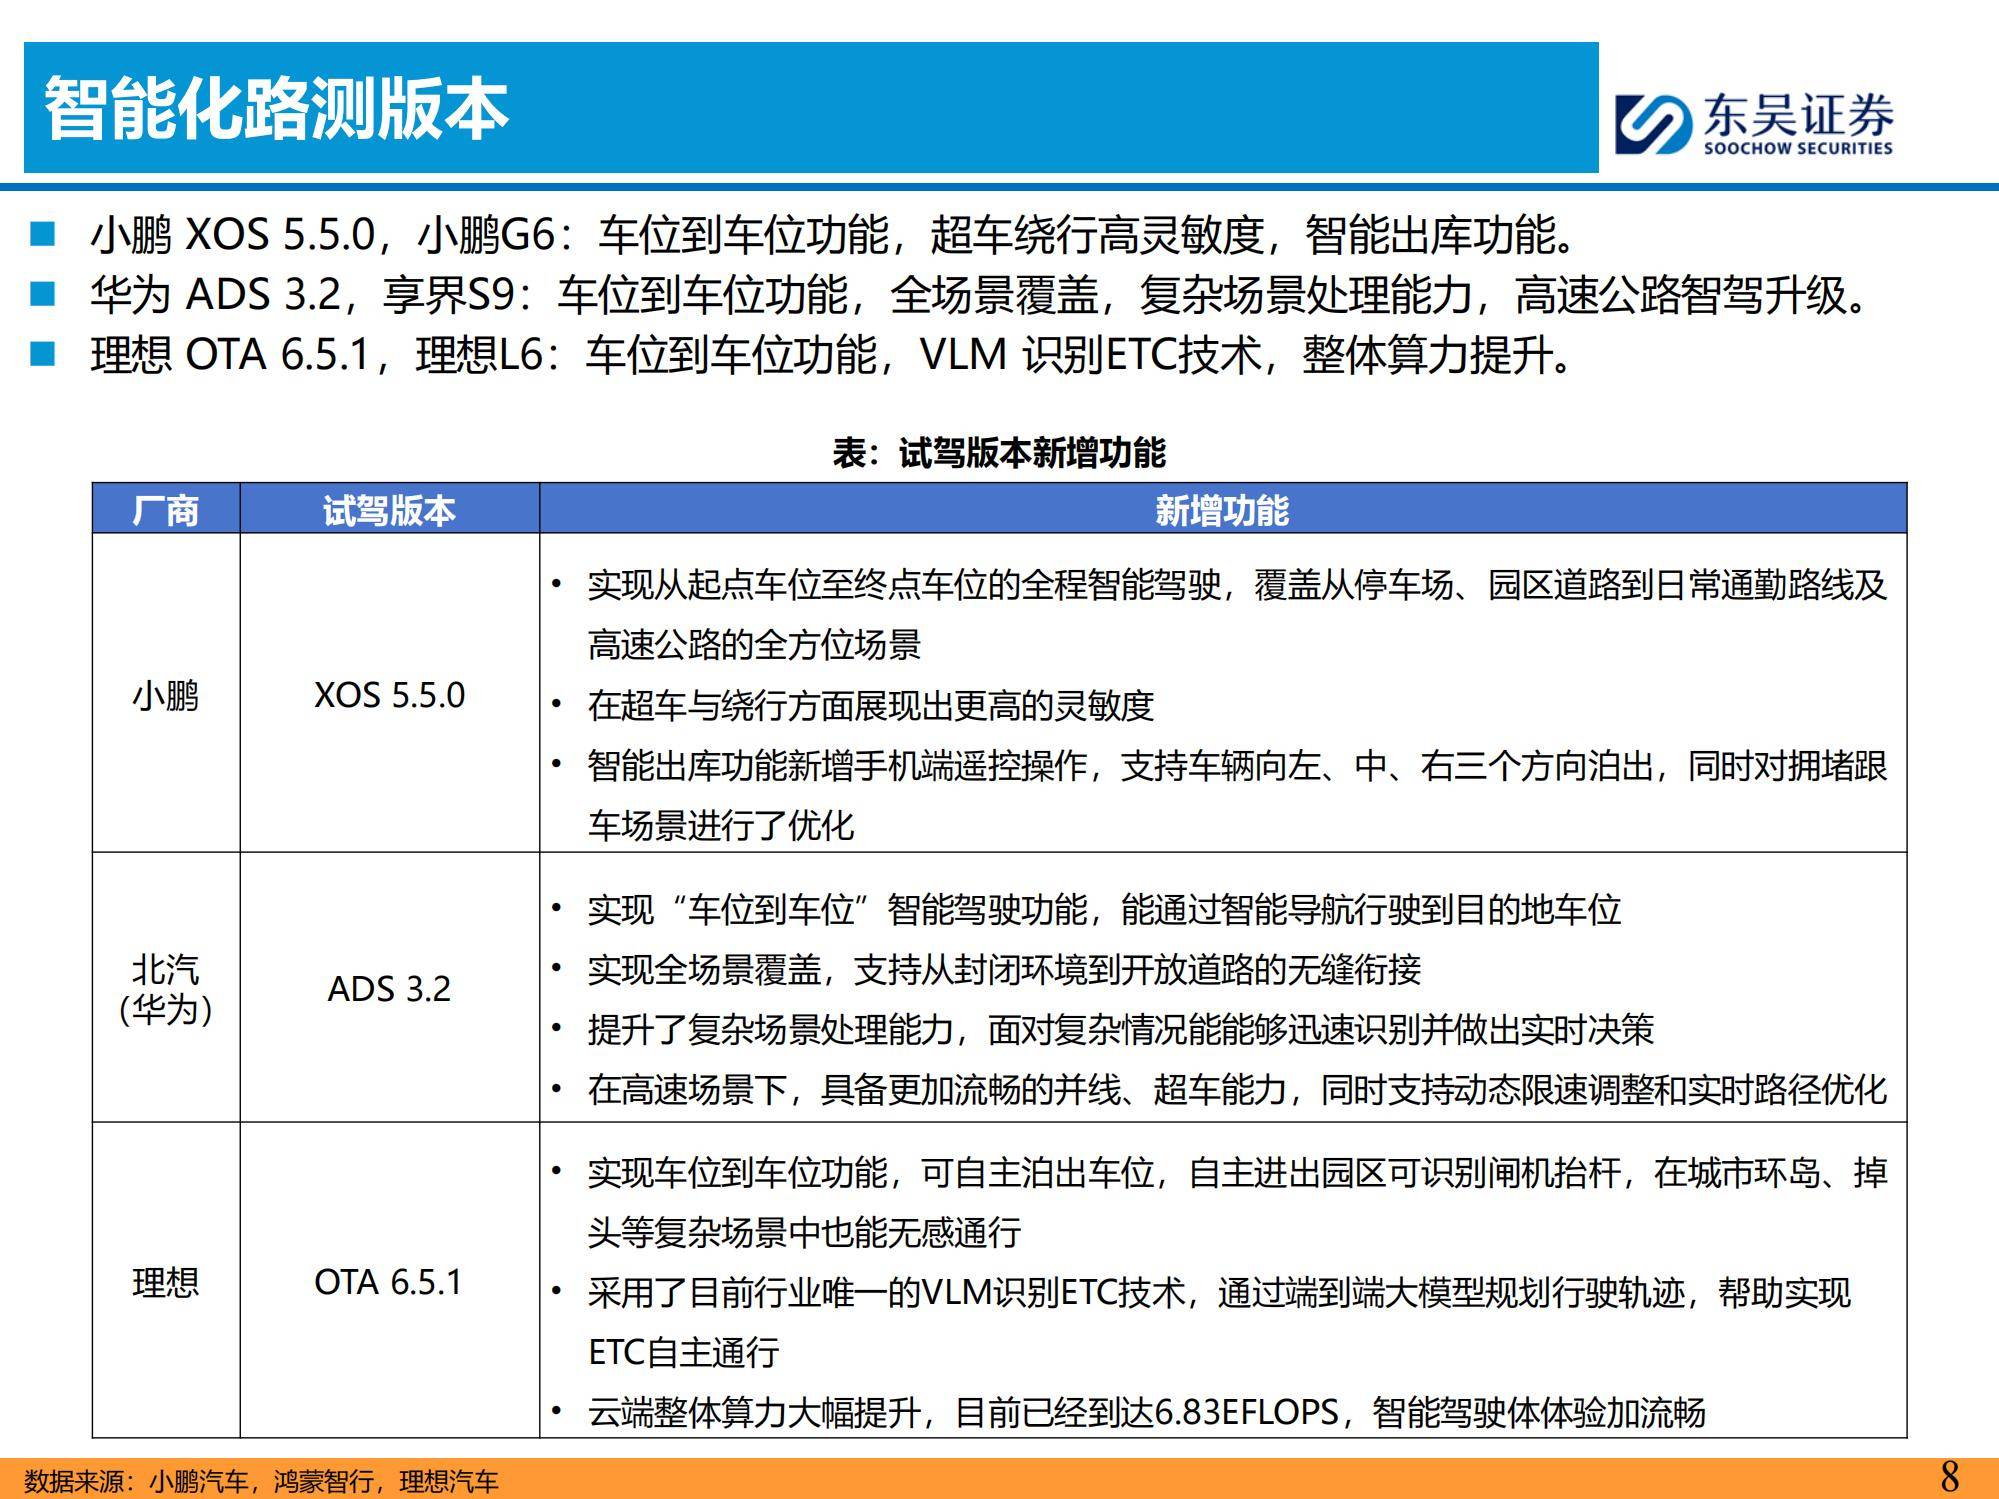The height and width of the screenshot is (1499, 1999).
Task: Click the line starting 实现从起点车位至终点车位
Action: [1237, 585]
